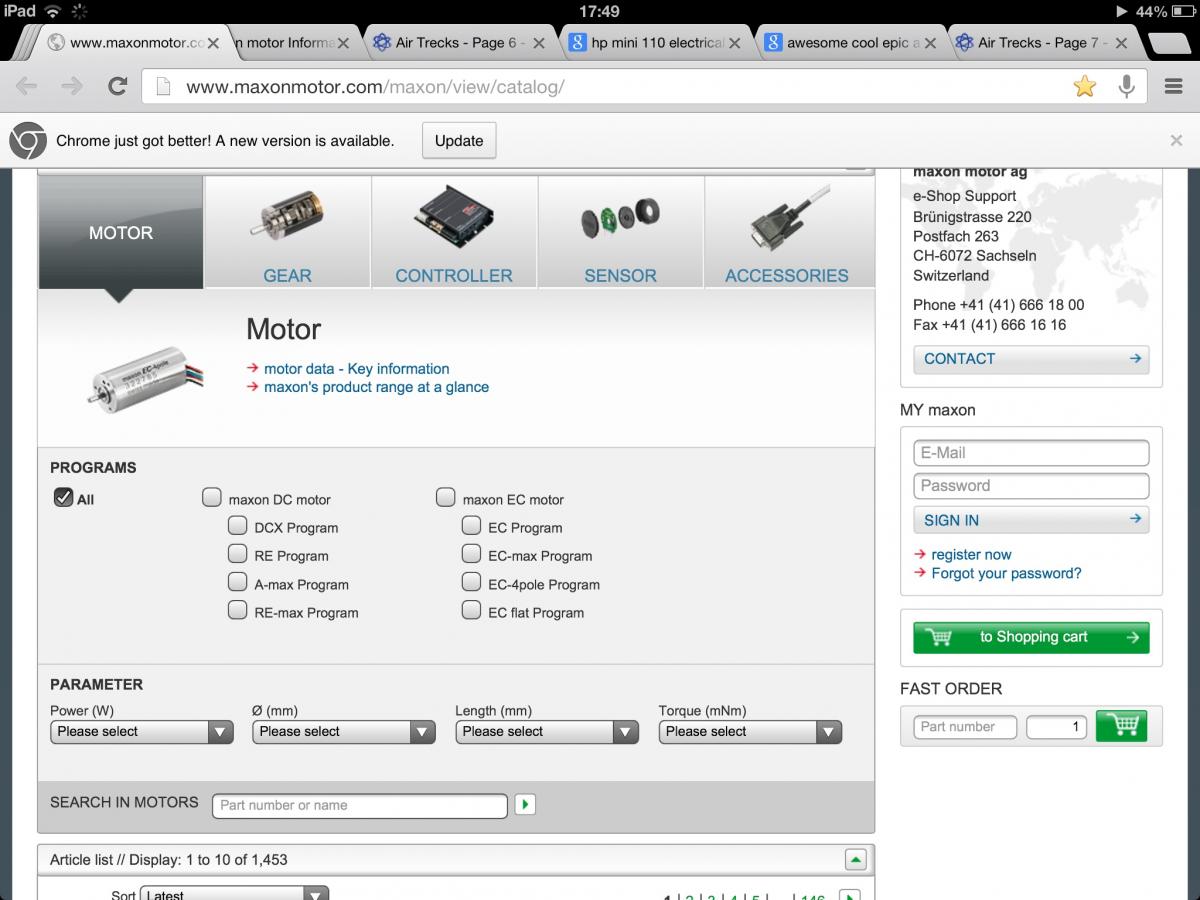The width and height of the screenshot is (1200, 900).
Task: Expand the Torque (mNm) dropdown
Action: click(750, 732)
